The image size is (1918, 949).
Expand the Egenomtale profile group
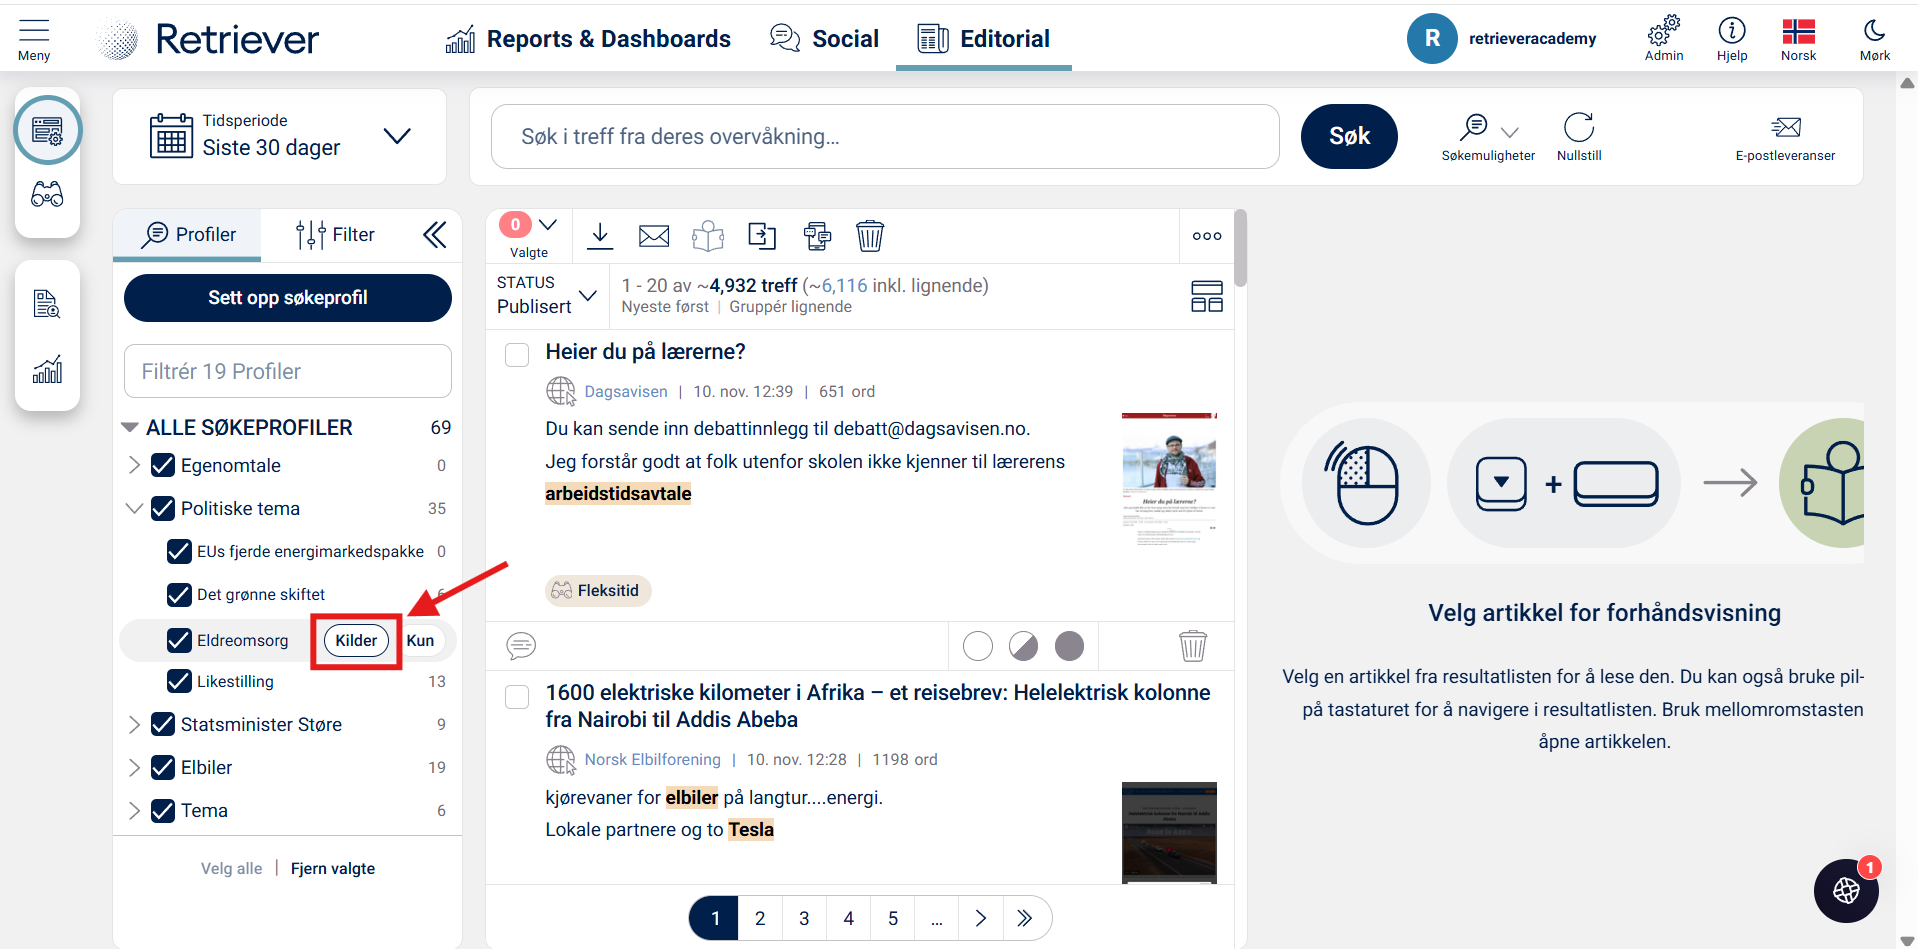[x=134, y=465]
